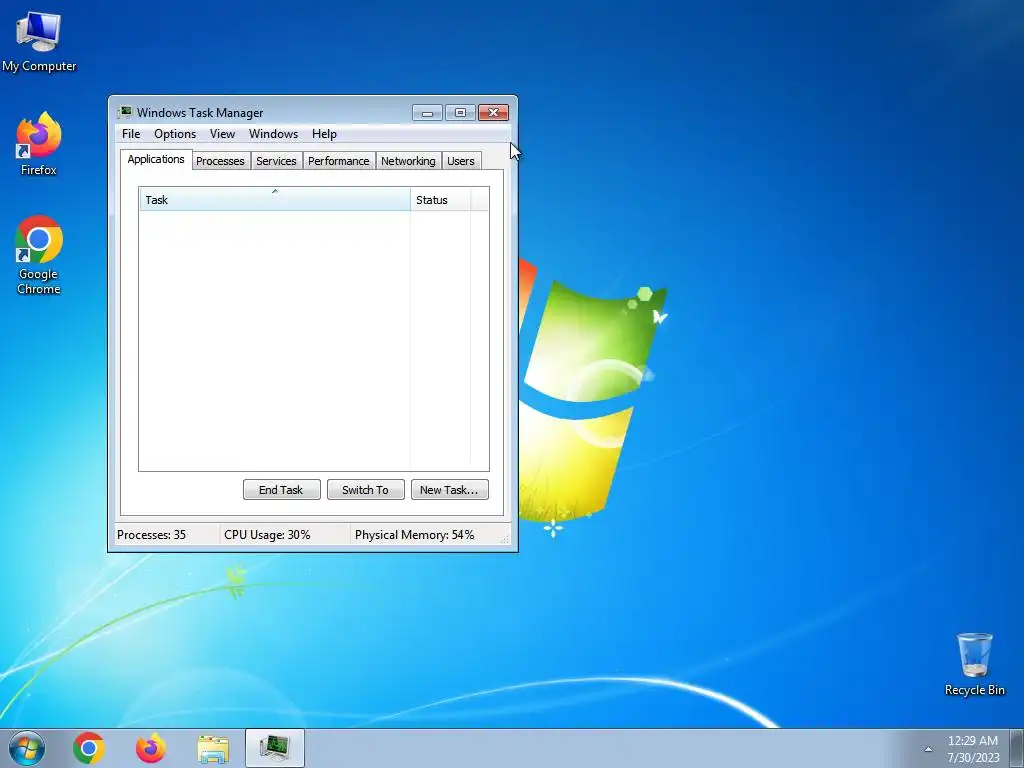Click the 'Physical Memory: 54%' status text
Image resolution: width=1024 pixels, height=768 pixels.
point(415,535)
